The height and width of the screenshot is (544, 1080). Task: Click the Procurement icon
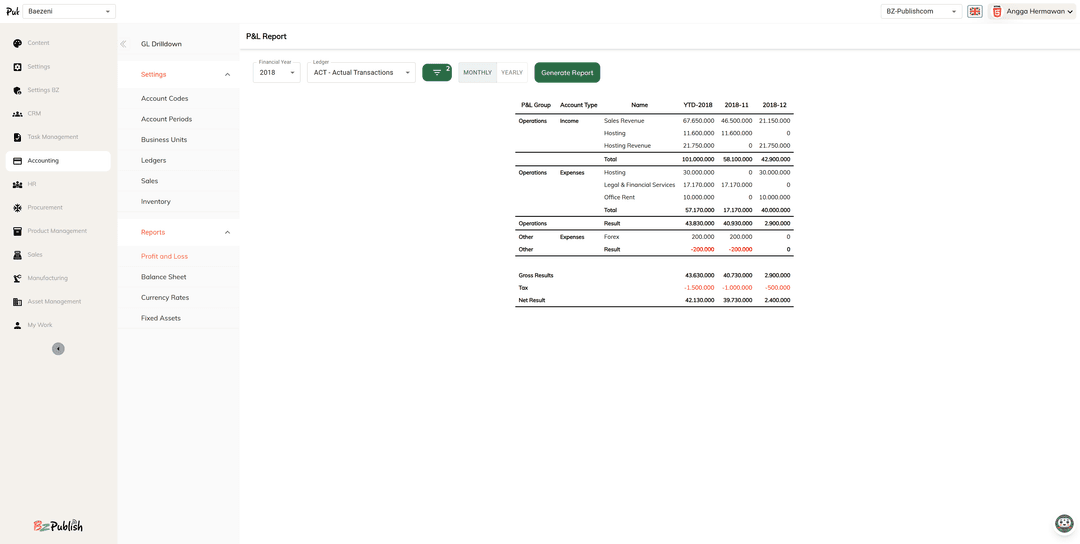point(17,208)
